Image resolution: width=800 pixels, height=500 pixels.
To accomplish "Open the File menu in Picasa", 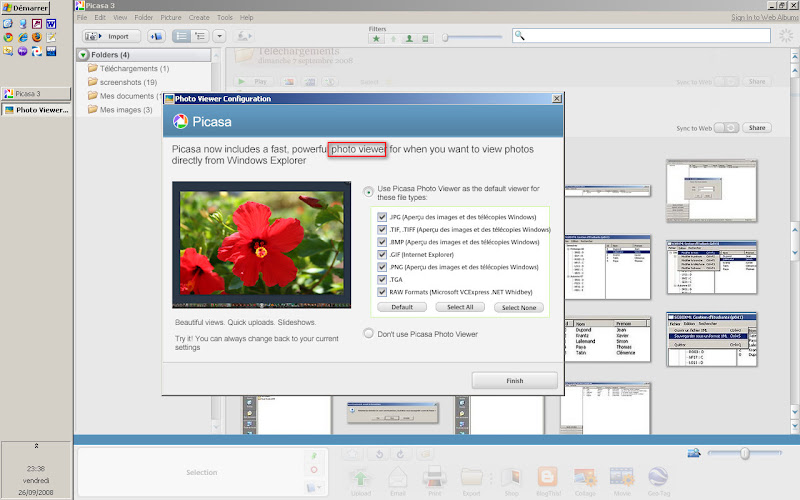I will coord(82,17).
